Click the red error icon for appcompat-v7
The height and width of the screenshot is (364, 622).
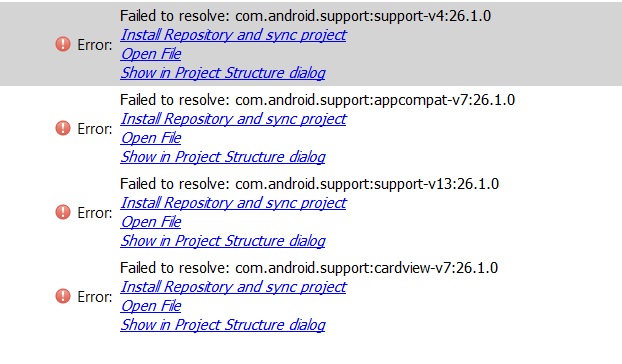[63, 128]
